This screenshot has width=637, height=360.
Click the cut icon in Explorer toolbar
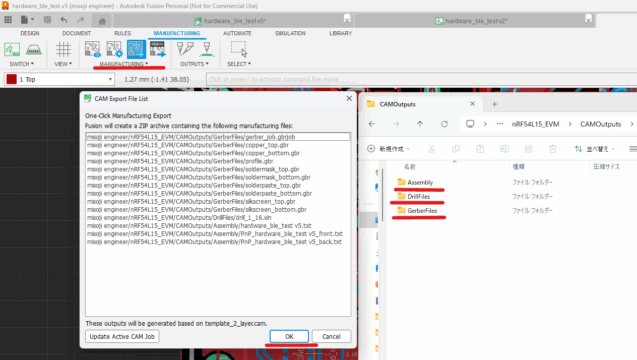431,149
